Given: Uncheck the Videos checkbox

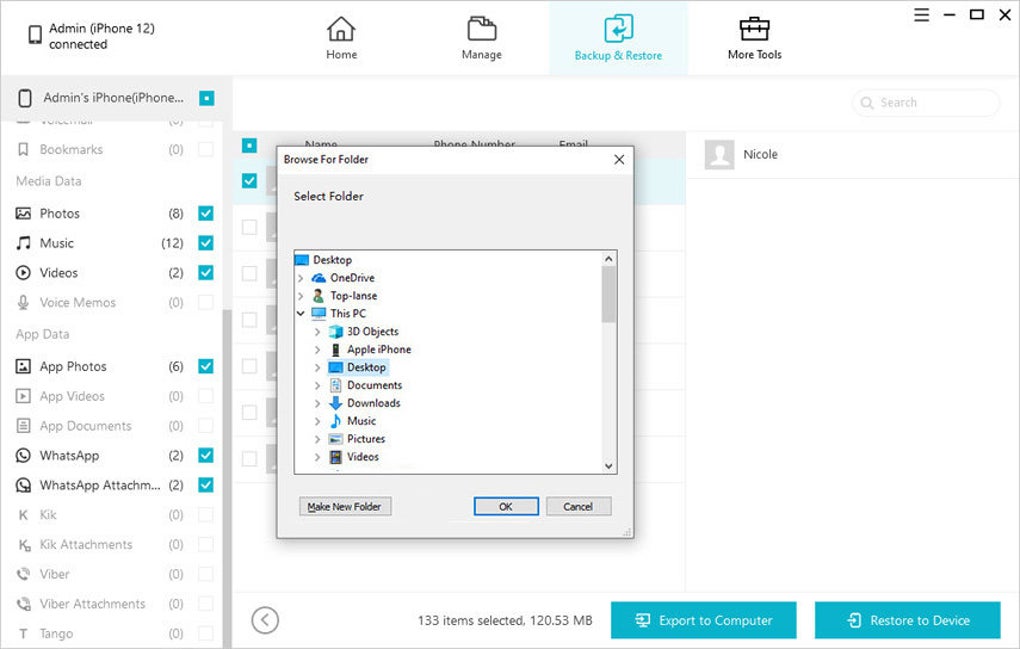Looking at the screenshot, I should (206, 273).
